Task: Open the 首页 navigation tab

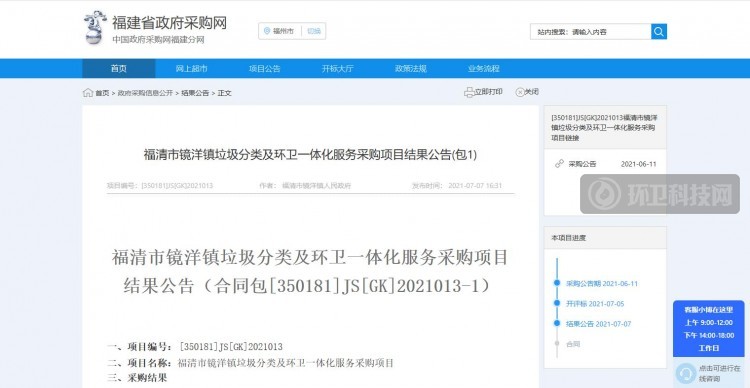Action: coord(119,68)
